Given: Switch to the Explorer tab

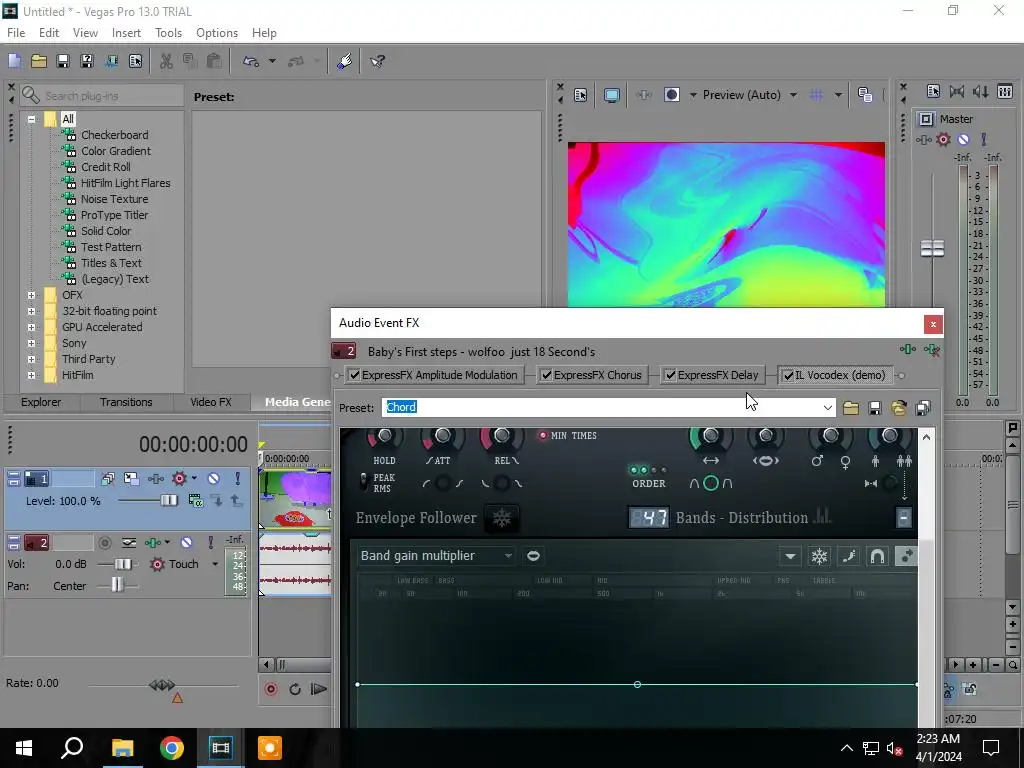Looking at the screenshot, I should click(x=41, y=402).
